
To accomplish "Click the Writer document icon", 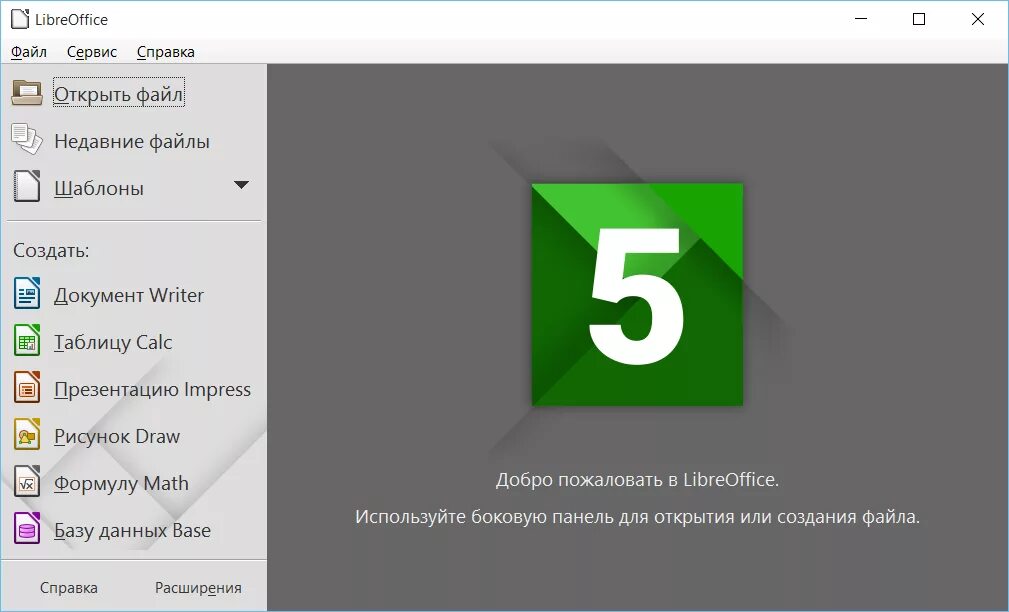I will 27,293.
